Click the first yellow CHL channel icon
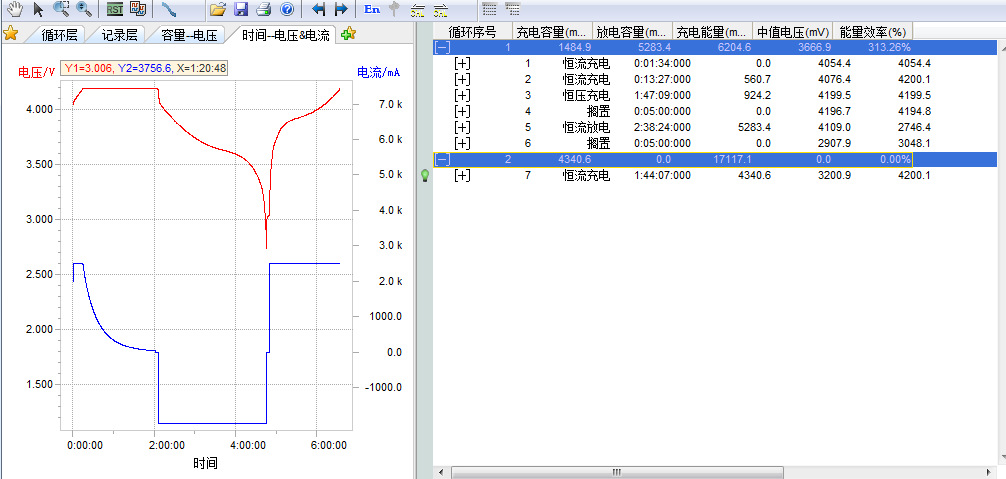Image resolution: width=1006 pixels, height=479 pixels. tap(418, 10)
